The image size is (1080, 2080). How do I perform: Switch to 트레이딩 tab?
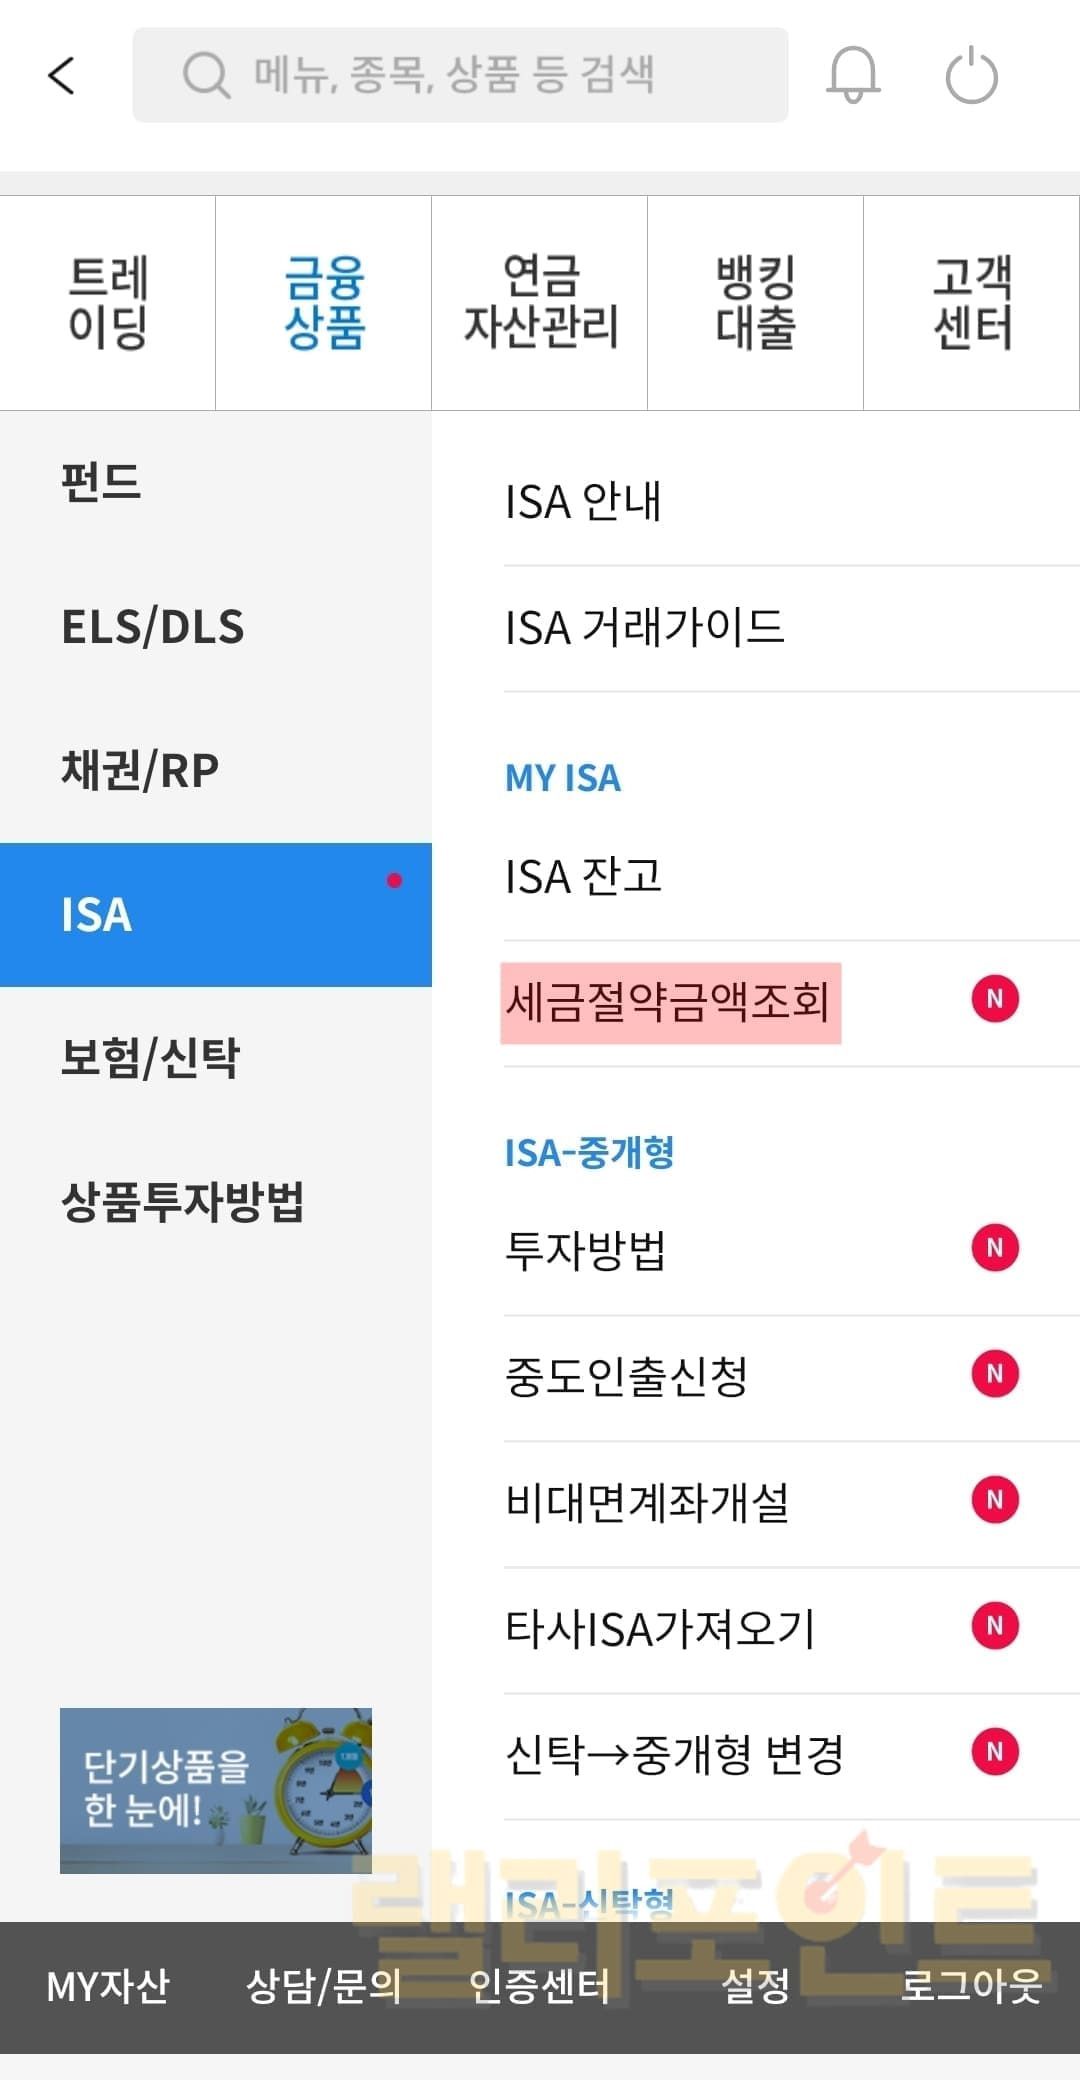tap(108, 303)
